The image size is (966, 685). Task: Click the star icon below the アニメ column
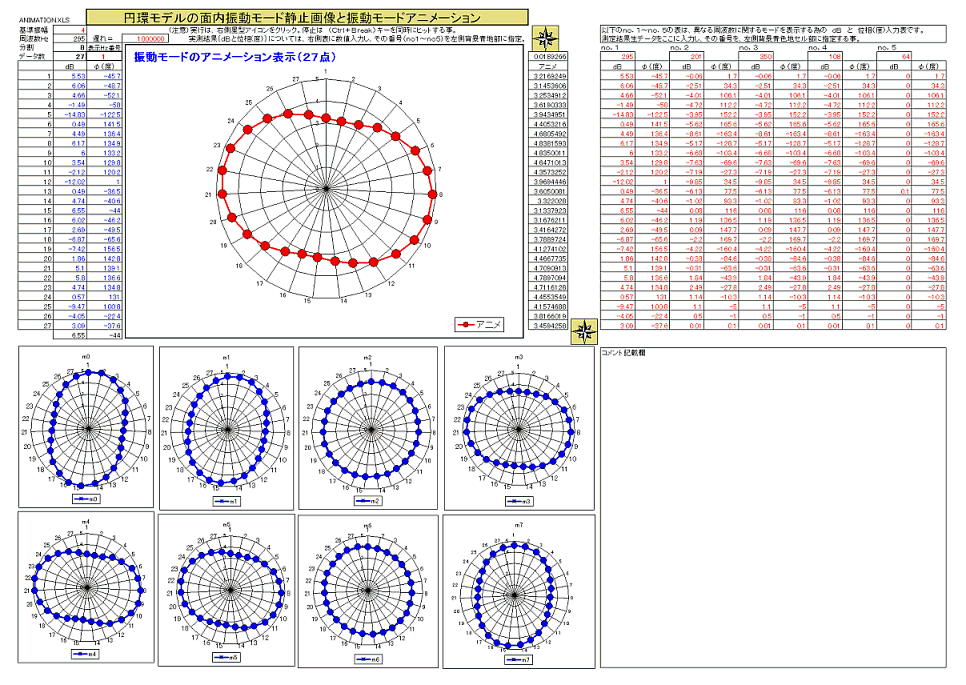[x=577, y=336]
